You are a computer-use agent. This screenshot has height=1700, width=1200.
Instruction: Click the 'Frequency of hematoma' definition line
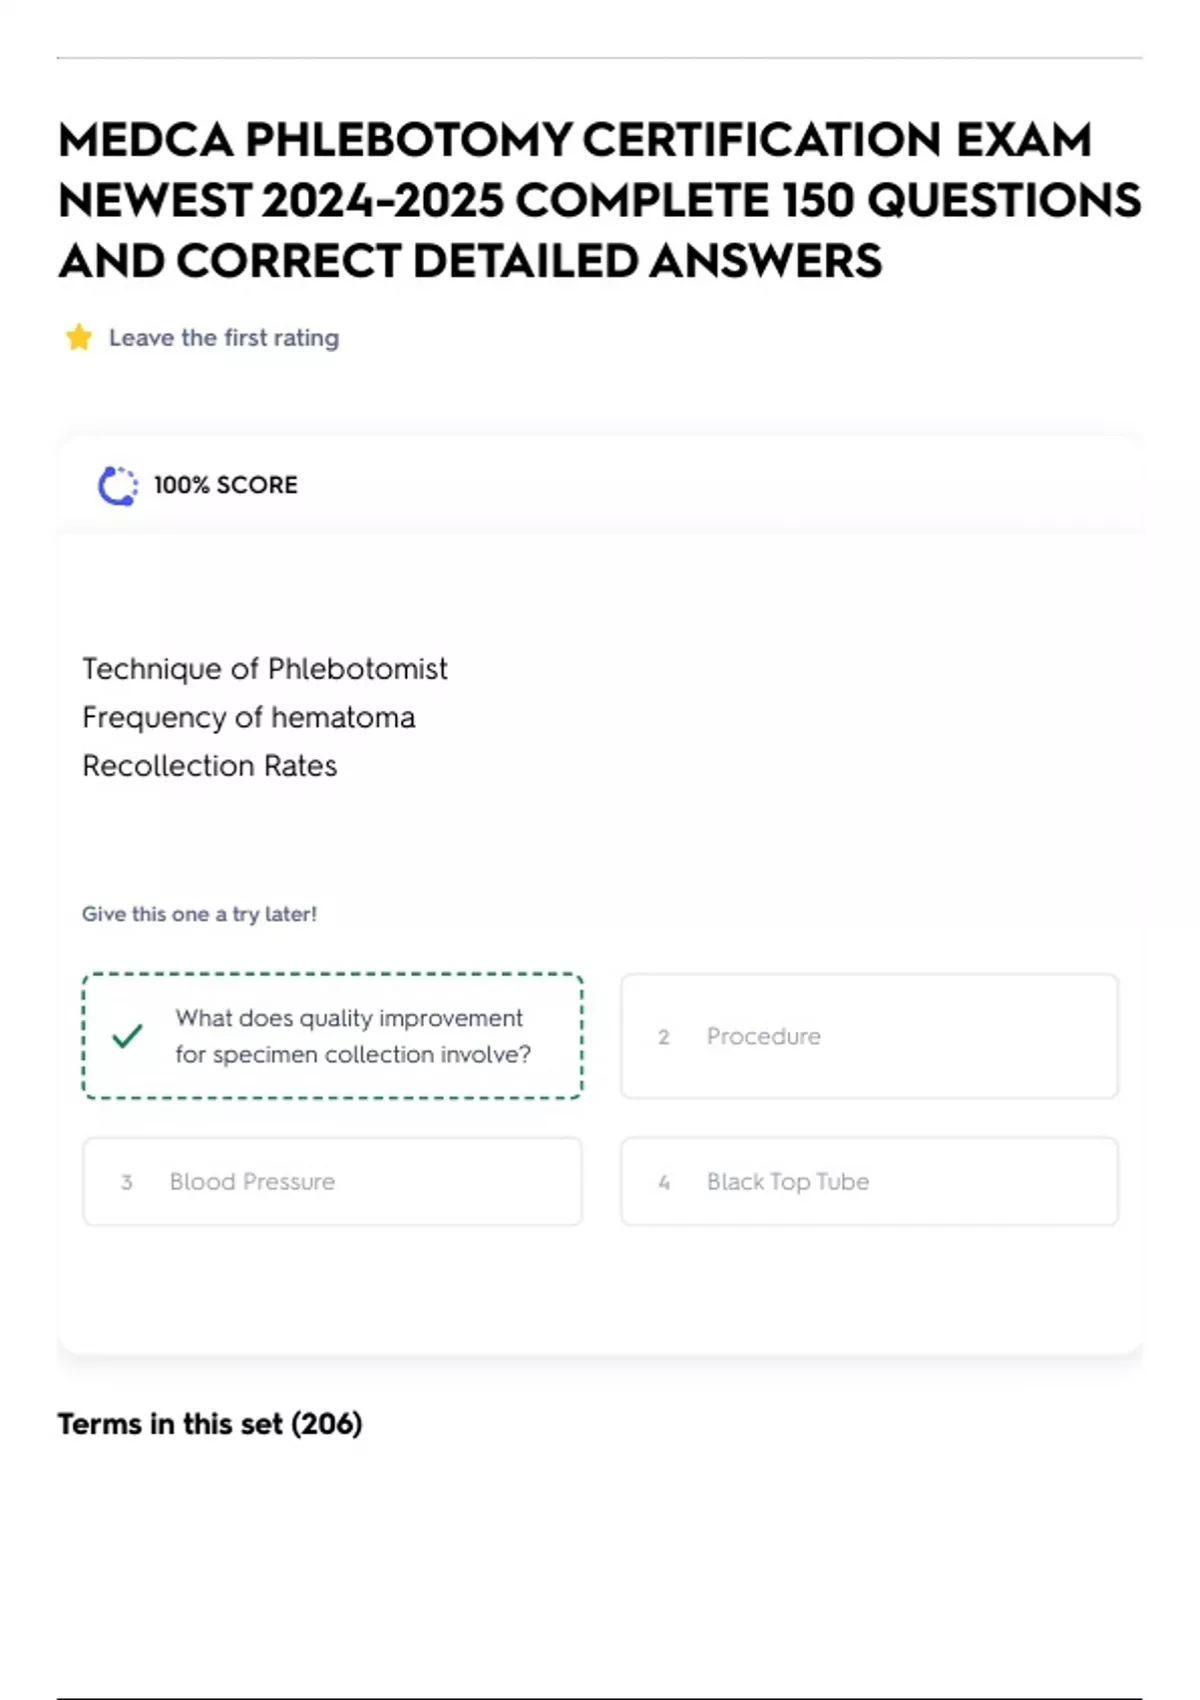click(x=249, y=718)
